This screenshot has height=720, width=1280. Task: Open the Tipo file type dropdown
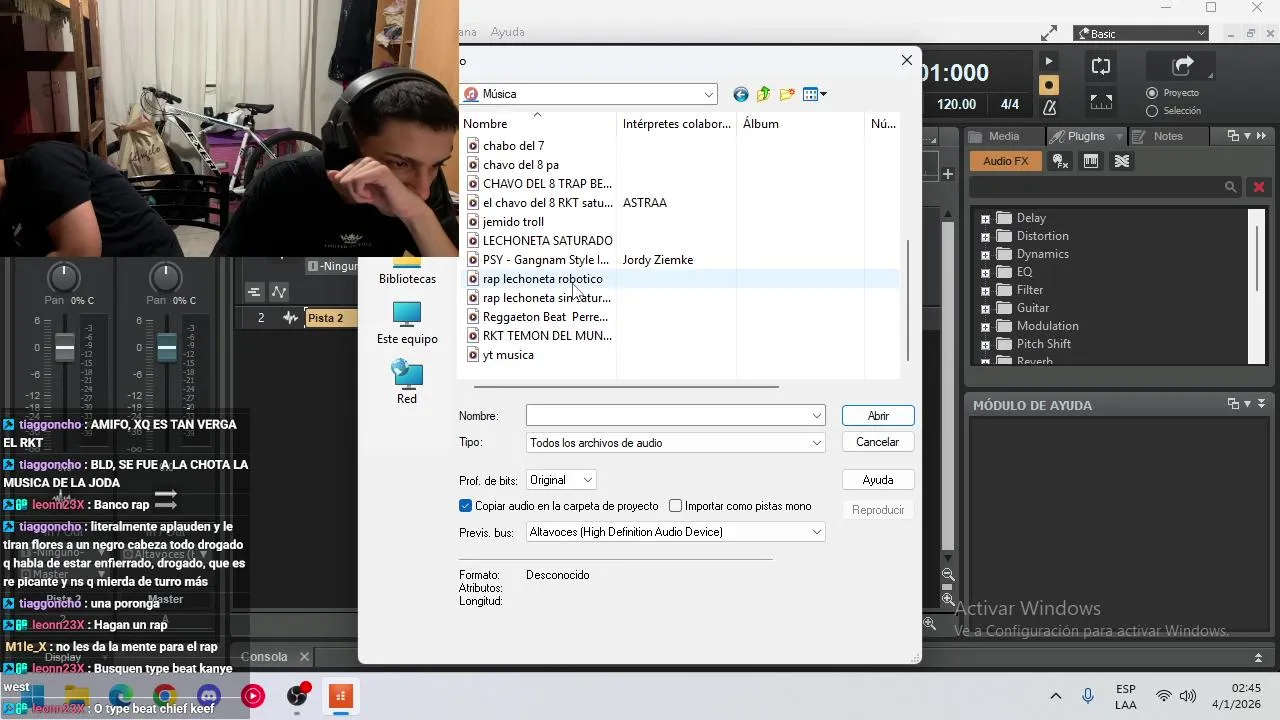click(816, 443)
